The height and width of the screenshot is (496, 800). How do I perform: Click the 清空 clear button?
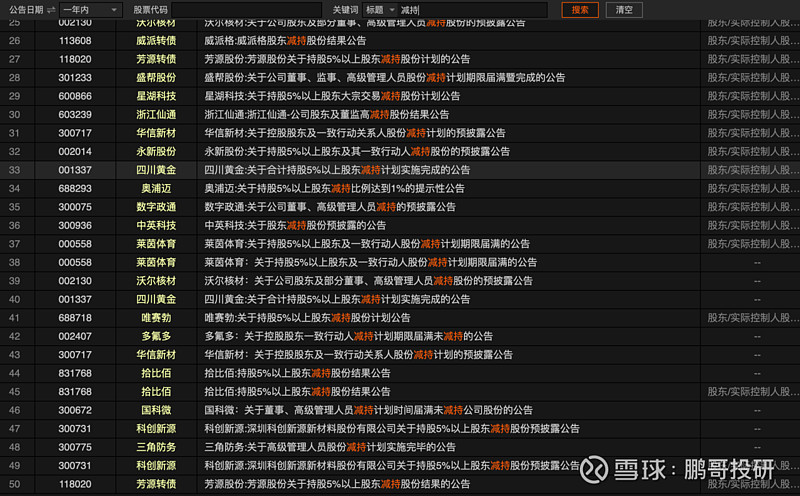point(624,10)
